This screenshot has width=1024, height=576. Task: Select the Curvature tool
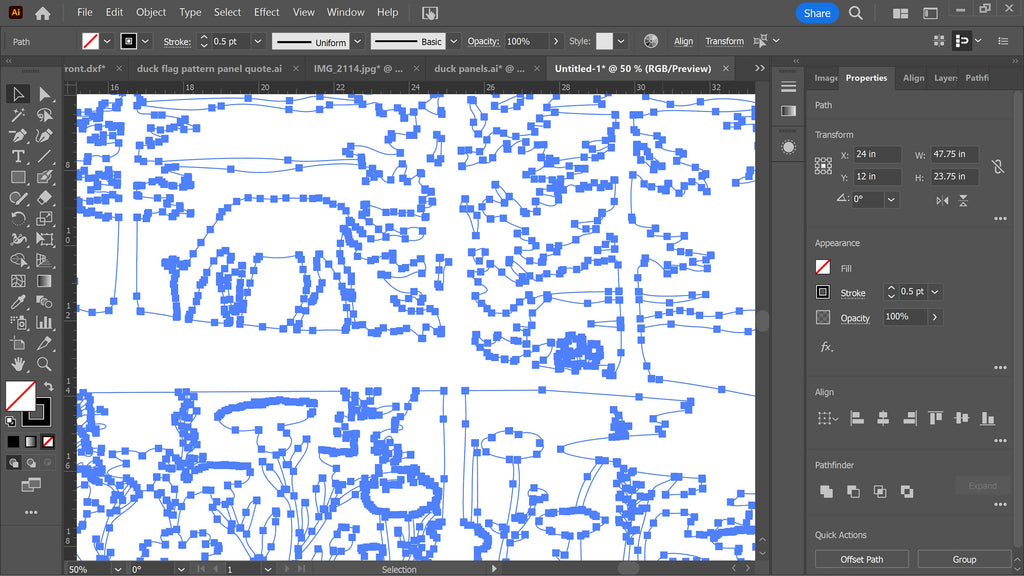click(44, 136)
